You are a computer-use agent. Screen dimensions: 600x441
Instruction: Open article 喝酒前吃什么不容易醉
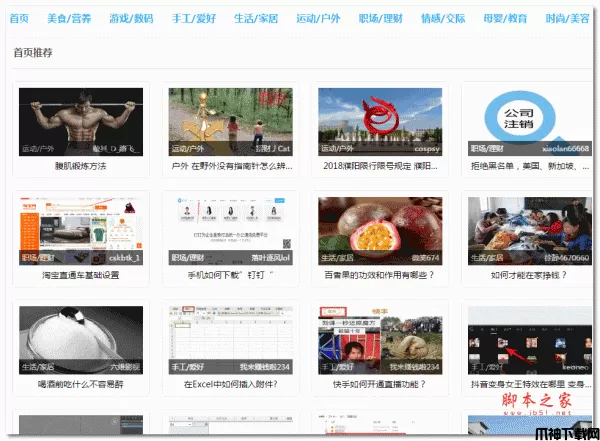click(x=81, y=384)
